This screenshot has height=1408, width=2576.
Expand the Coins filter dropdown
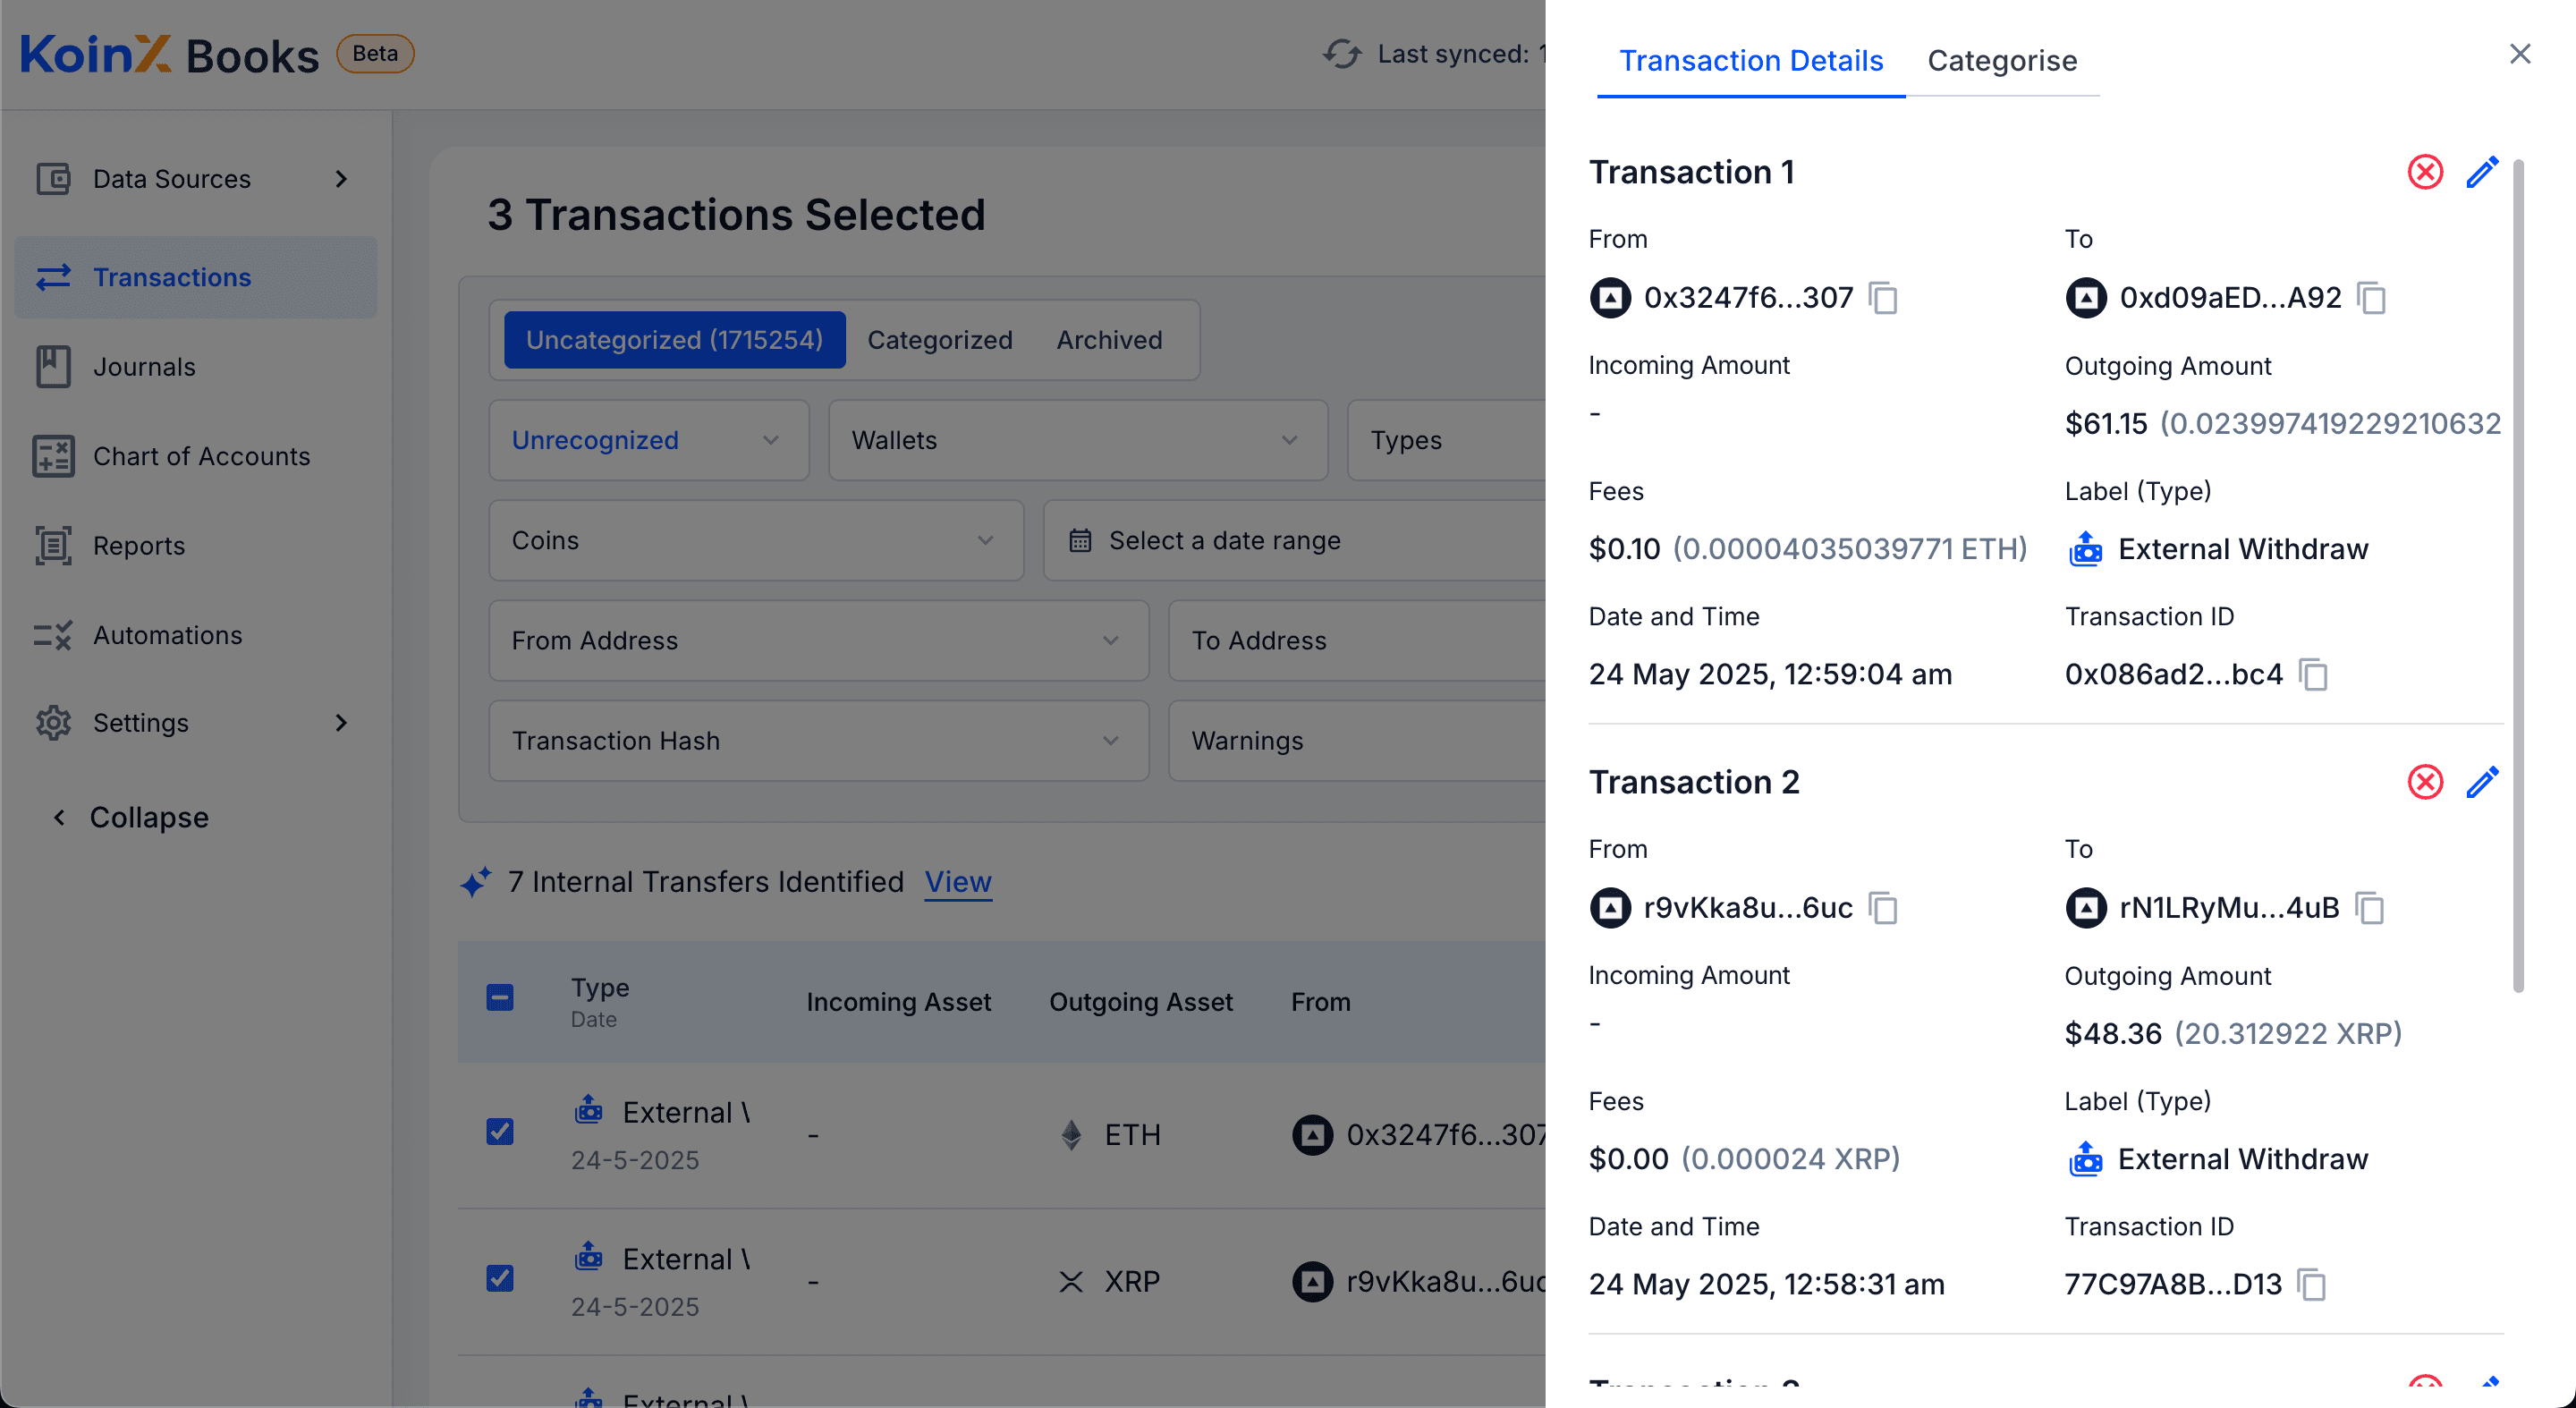pos(755,540)
